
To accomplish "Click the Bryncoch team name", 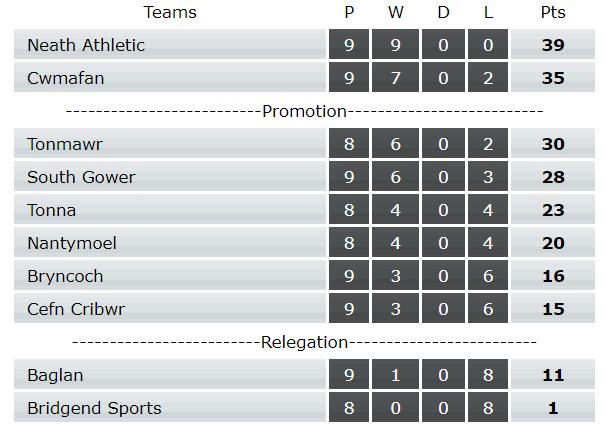I will pos(65,276).
